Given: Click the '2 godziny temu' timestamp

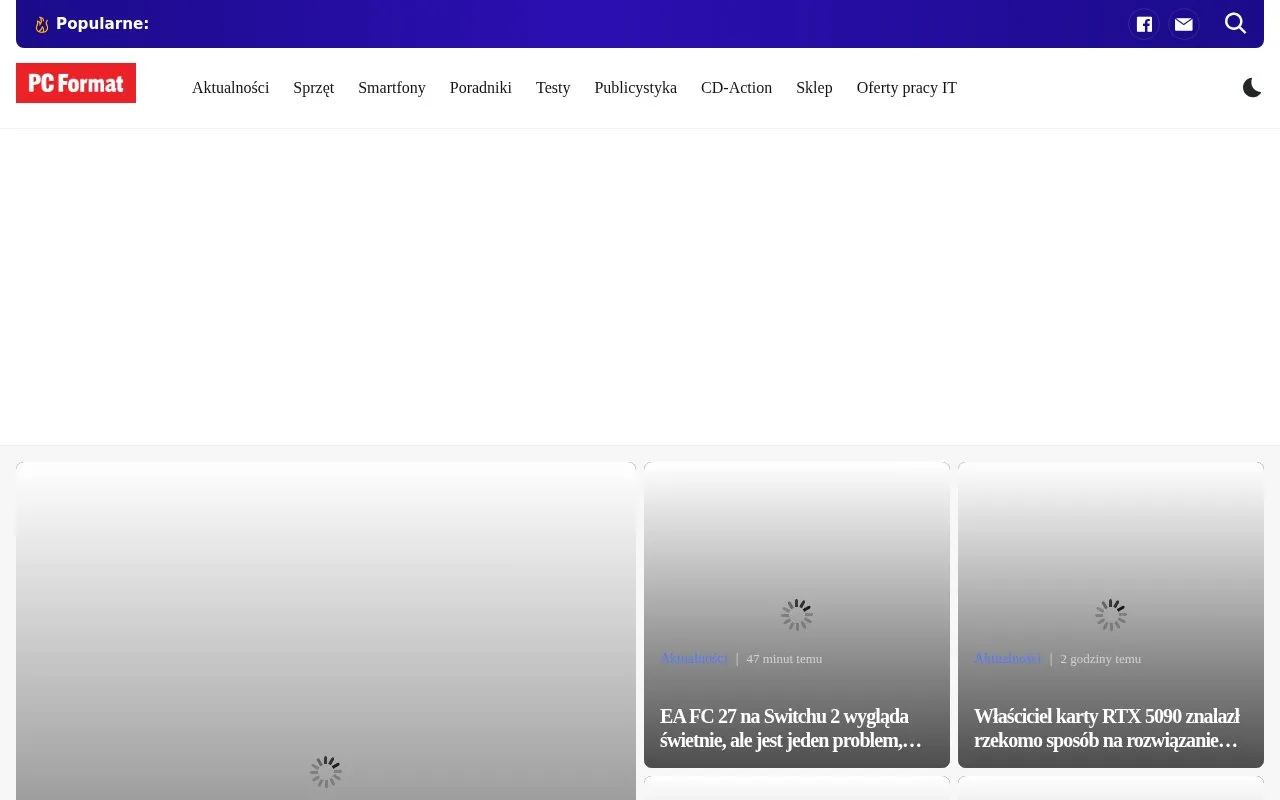Looking at the screenshot, I should (x=1100, y=659).
